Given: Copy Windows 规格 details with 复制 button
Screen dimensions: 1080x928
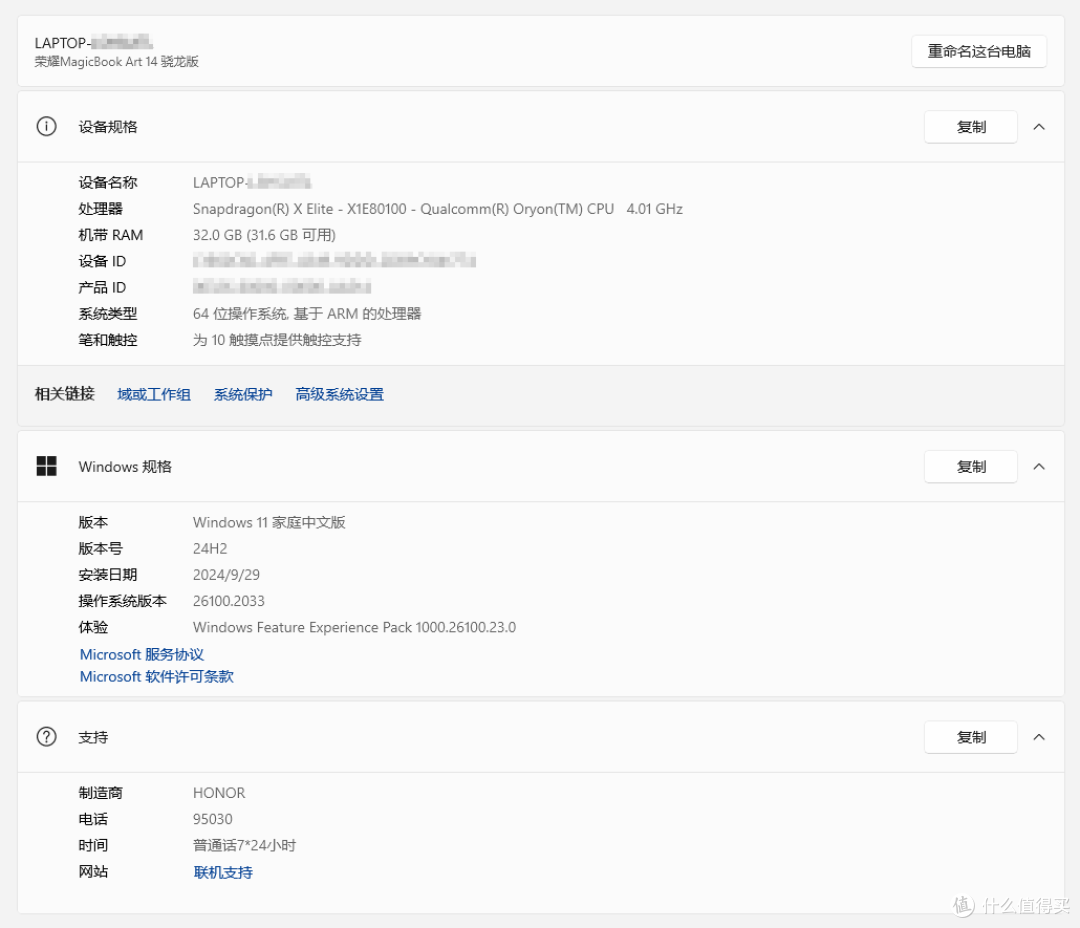Looking at the screenshot, I should click(x=970, y=467).
